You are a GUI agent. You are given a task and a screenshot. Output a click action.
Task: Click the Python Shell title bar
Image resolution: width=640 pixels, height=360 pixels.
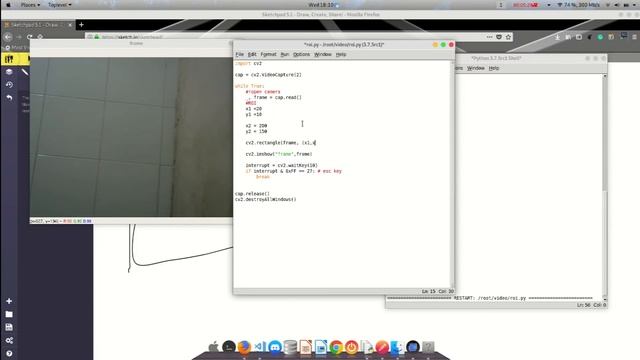click(x=496, y=58)
